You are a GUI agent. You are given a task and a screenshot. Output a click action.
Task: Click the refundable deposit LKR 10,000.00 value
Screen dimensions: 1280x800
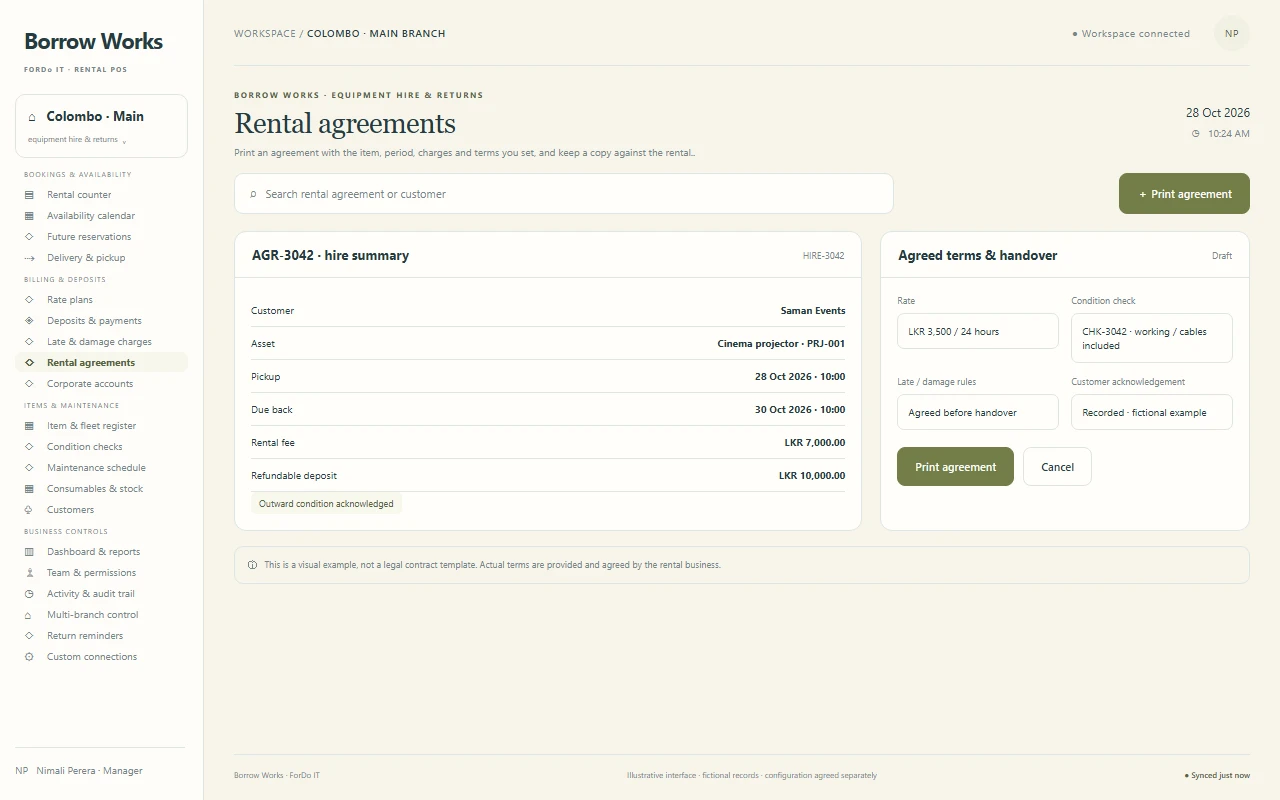pyautogui.click(x=812, y=476)
